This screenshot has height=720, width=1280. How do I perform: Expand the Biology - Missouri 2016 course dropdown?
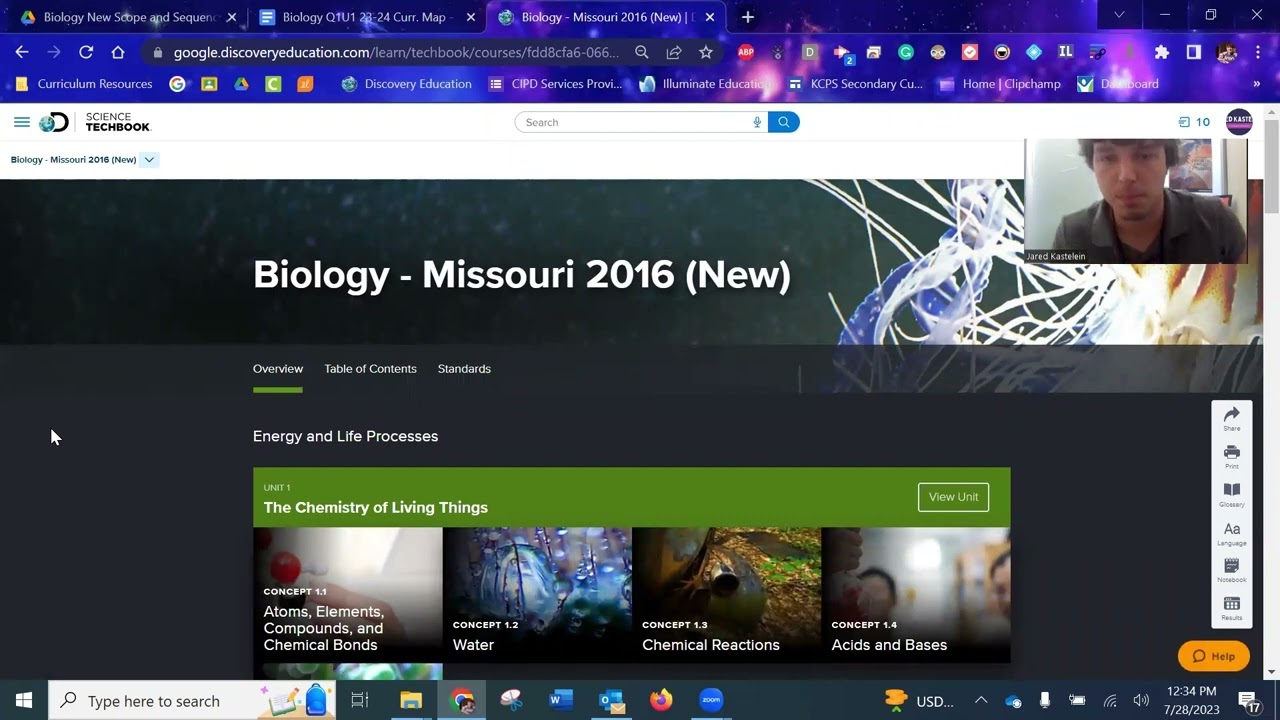click(x=149, y=160)
